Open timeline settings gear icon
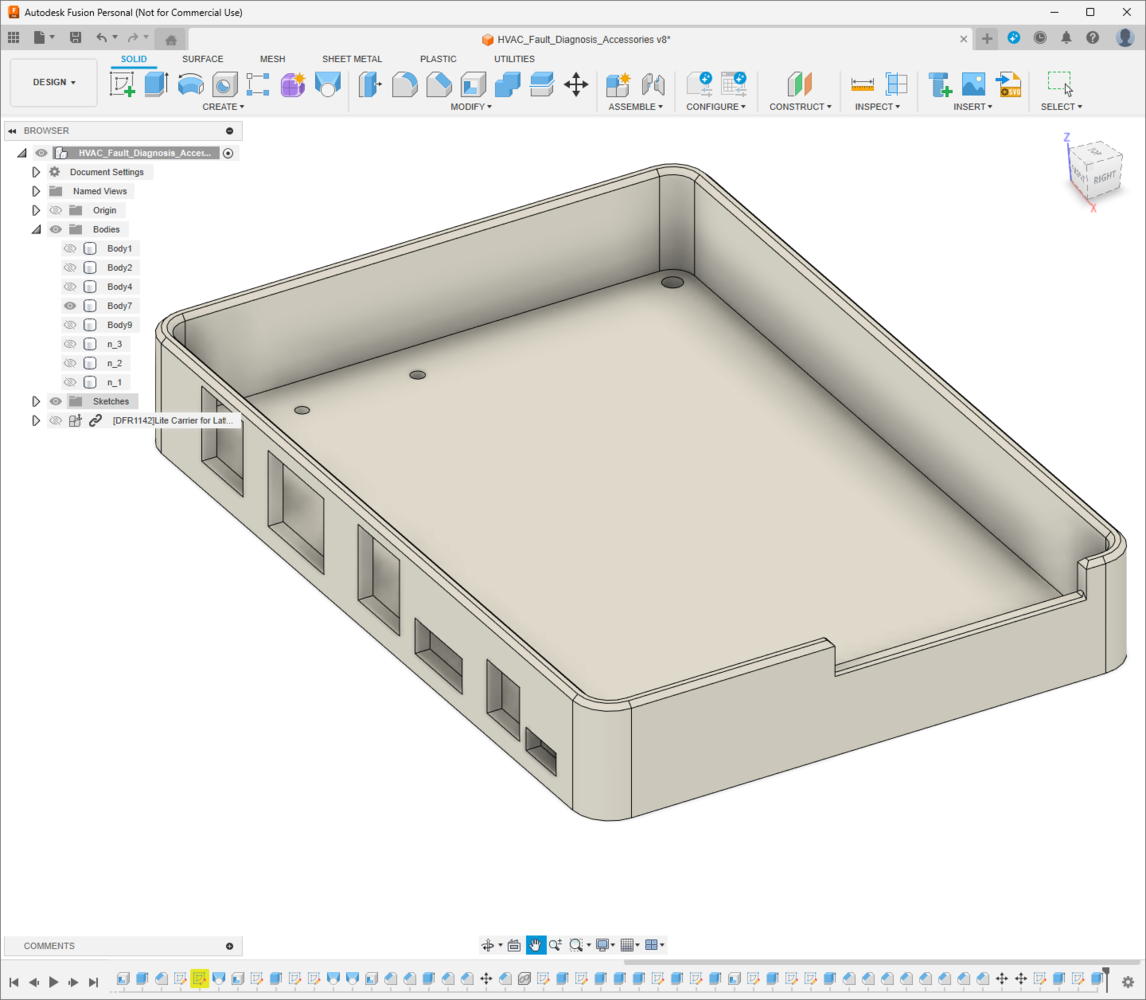The height and width of the screenshot is (1000, 1146). 1128,982
